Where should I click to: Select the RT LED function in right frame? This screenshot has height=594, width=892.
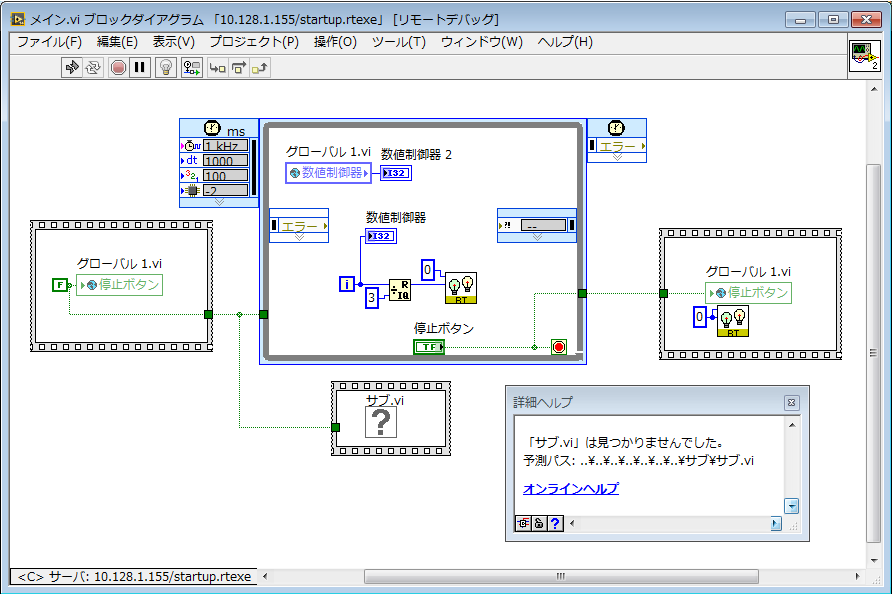click(x=733, y=321)
